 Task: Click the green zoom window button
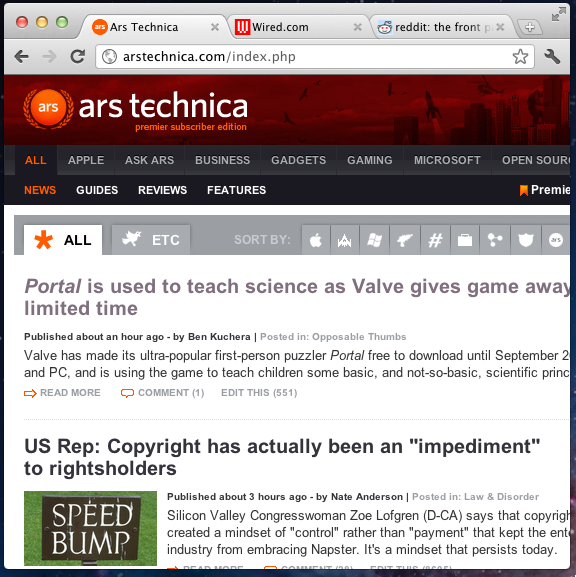[x=62, y=22]
